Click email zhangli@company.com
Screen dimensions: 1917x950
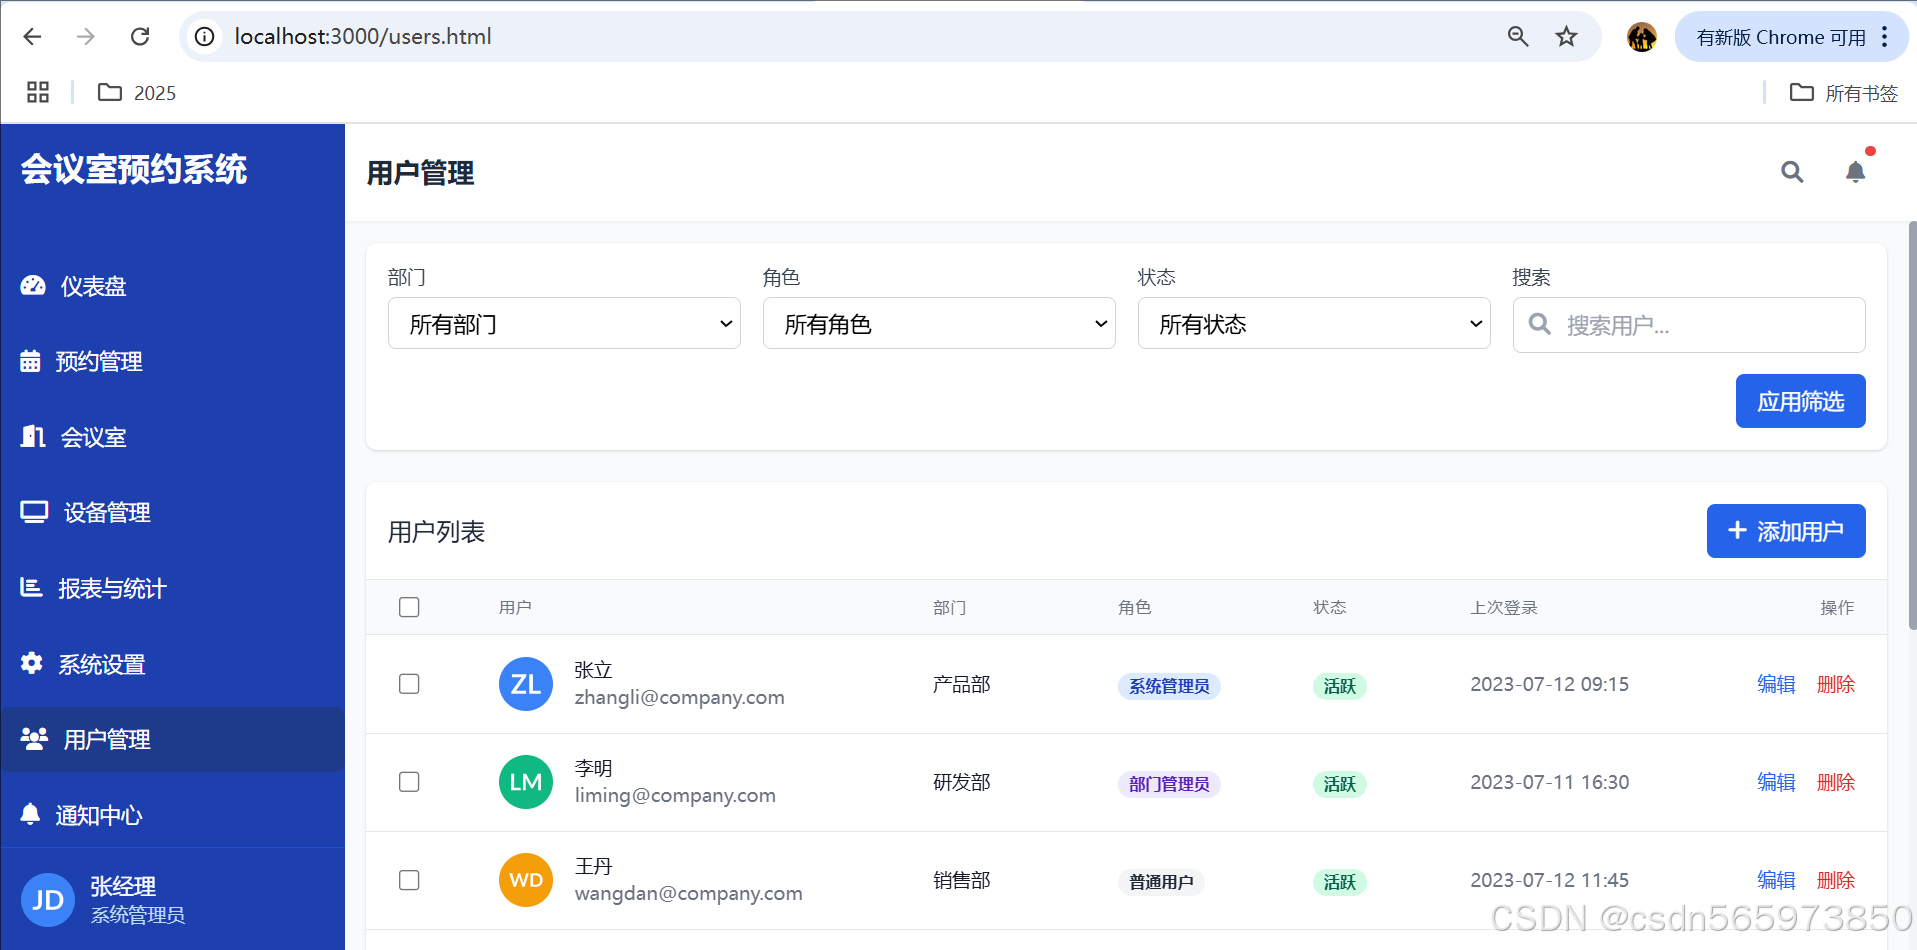679,697
